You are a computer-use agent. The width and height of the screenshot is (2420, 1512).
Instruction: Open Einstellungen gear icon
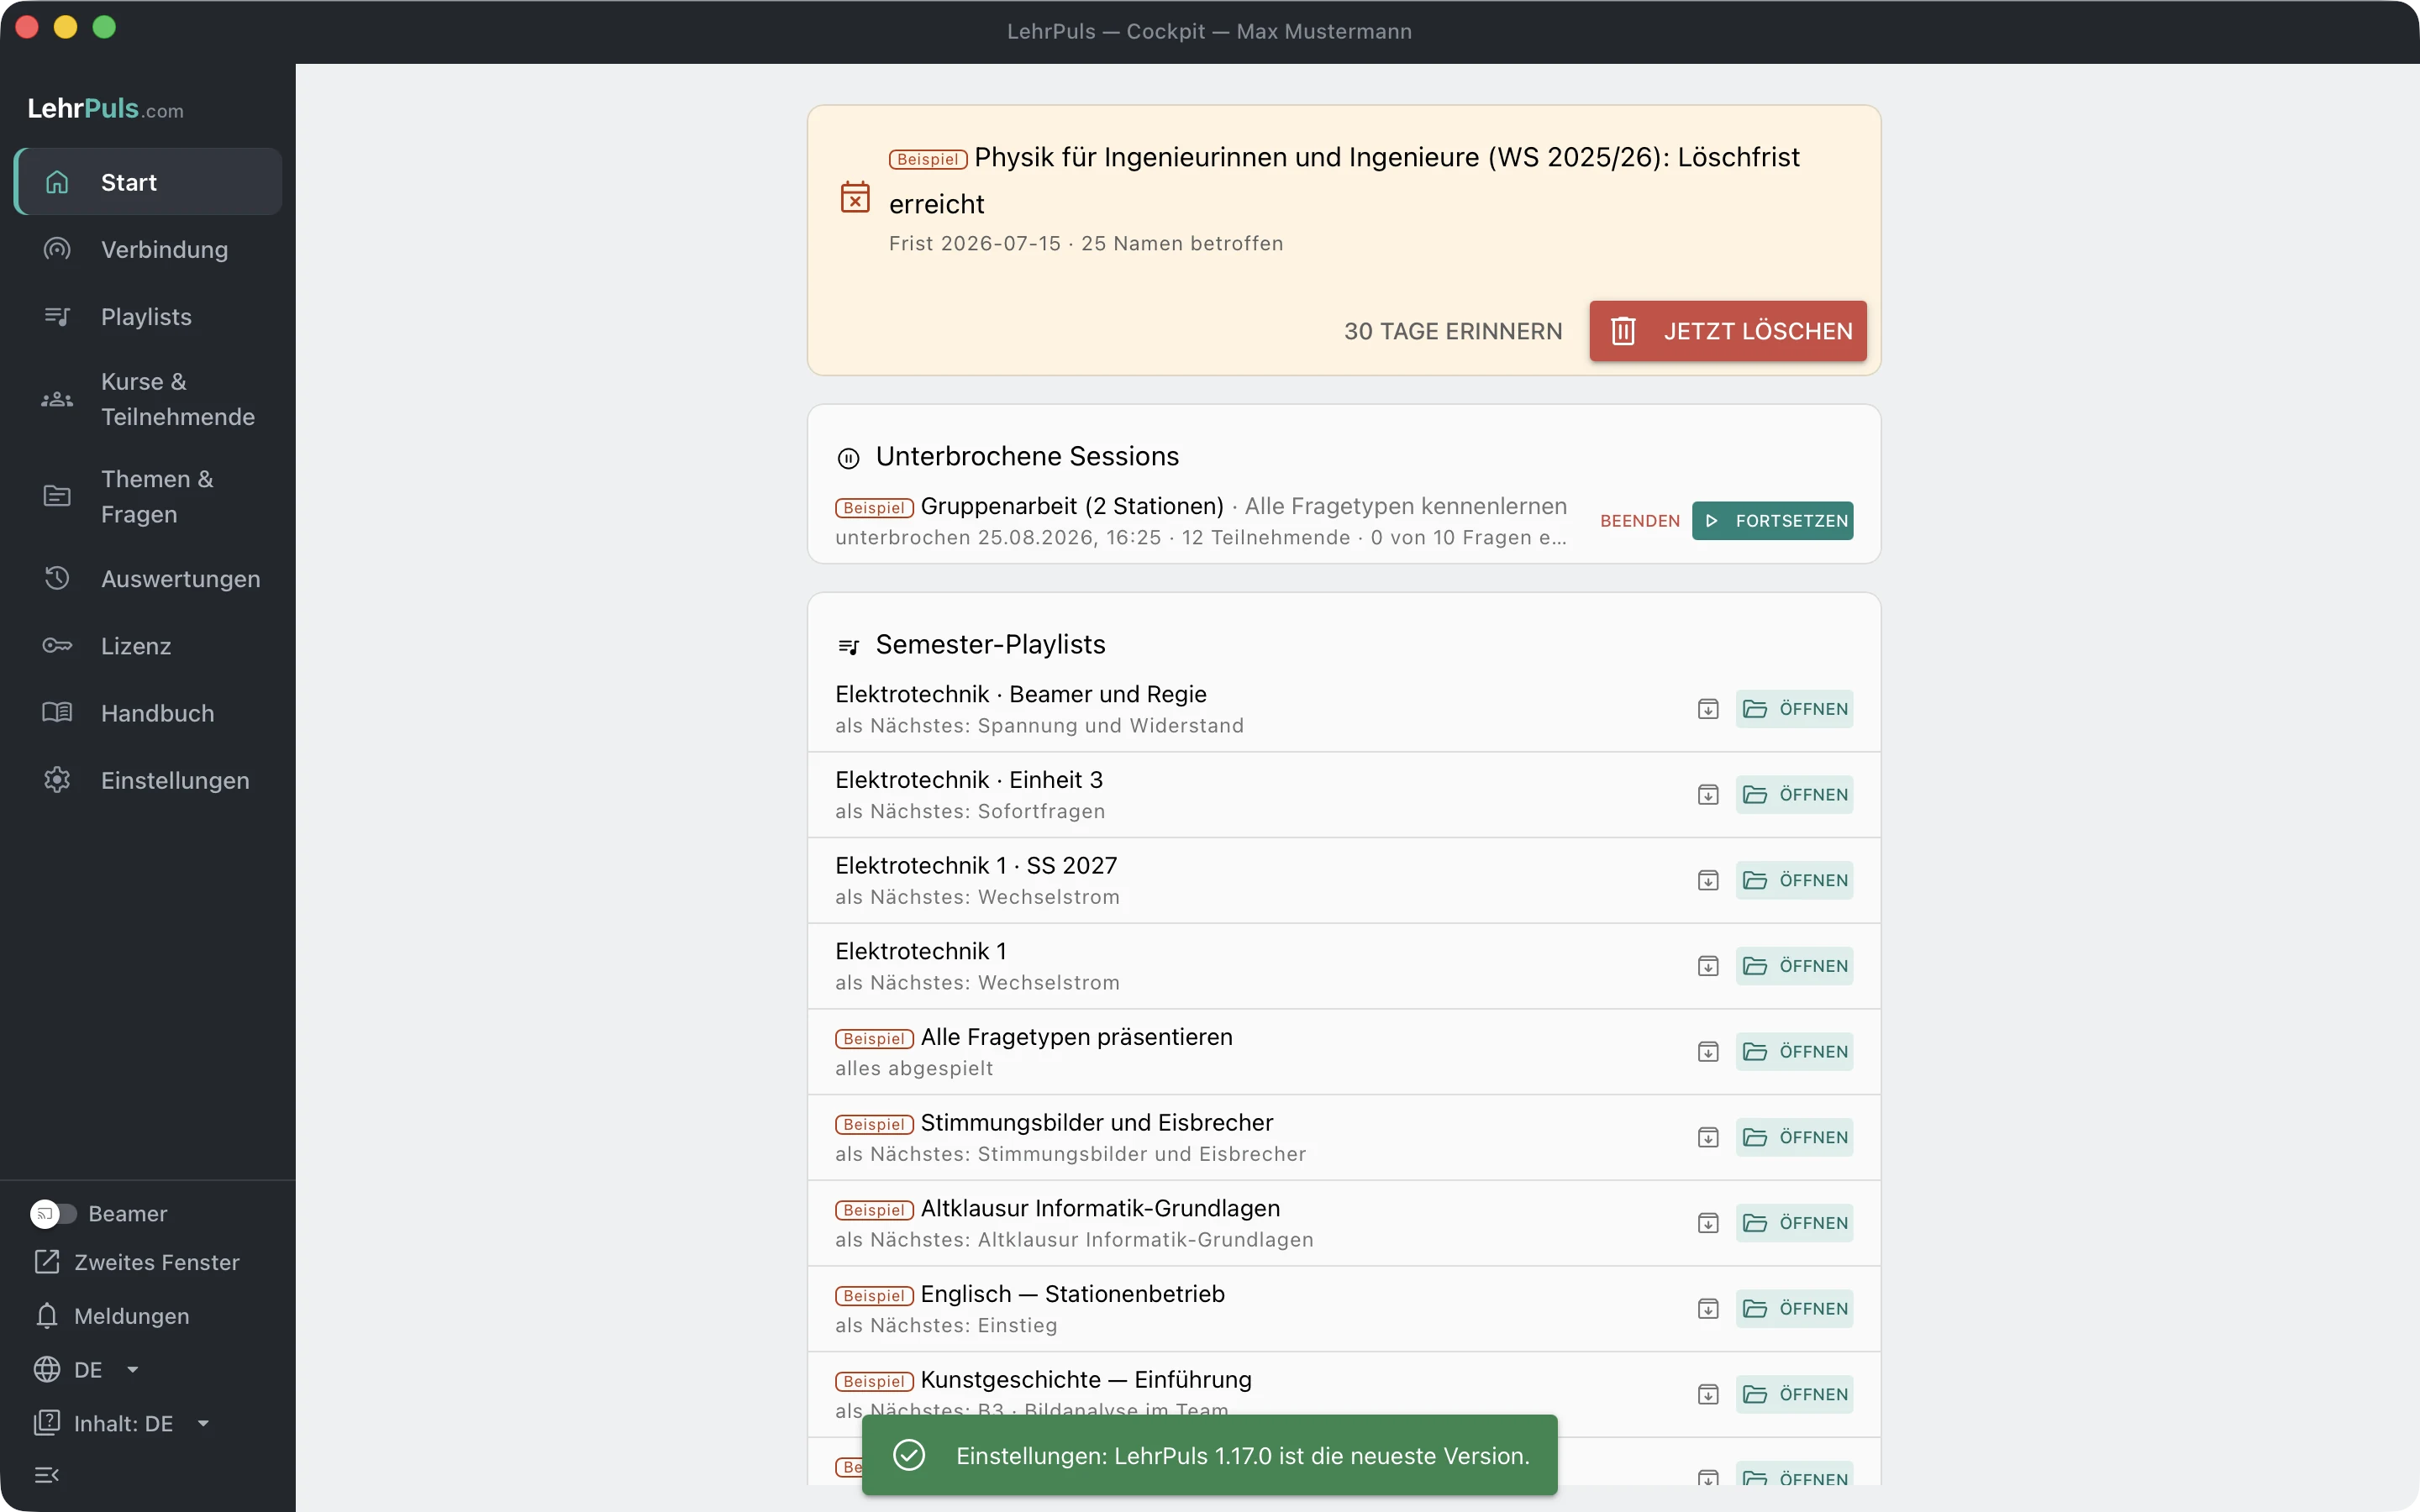click(x=57, y=780)
